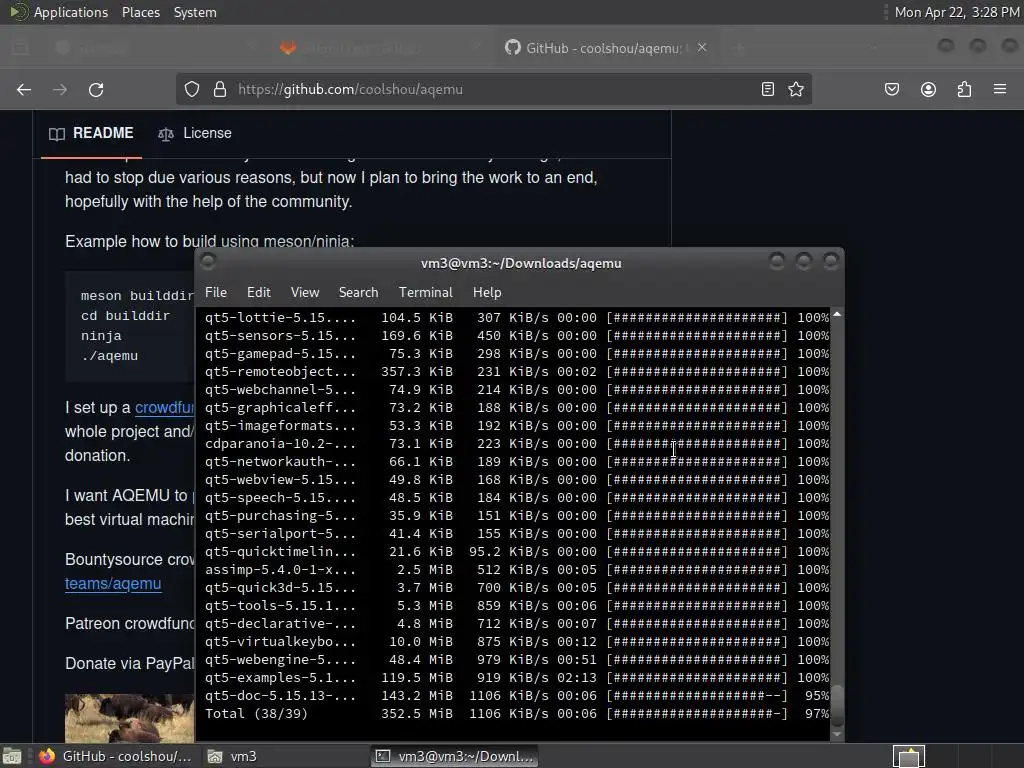Screen dimensions: 1024x768
Task: Click the ninja code line
Action: point(101,336)
